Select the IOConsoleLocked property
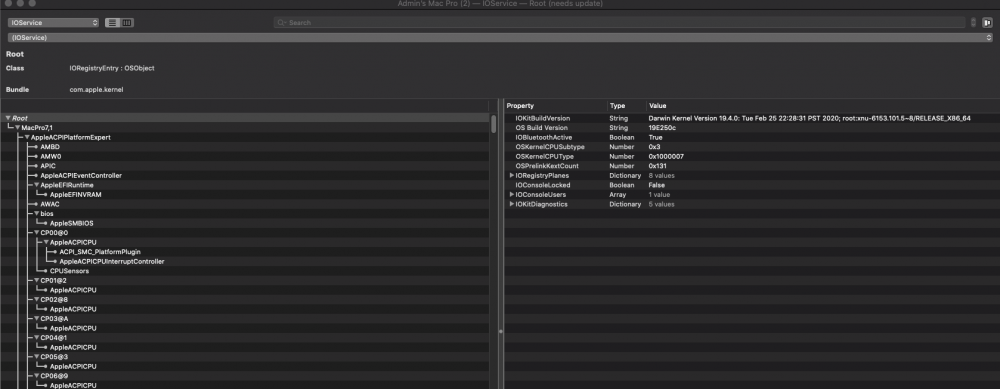This screenshot has height=389, width=1000. pos(542,185)
